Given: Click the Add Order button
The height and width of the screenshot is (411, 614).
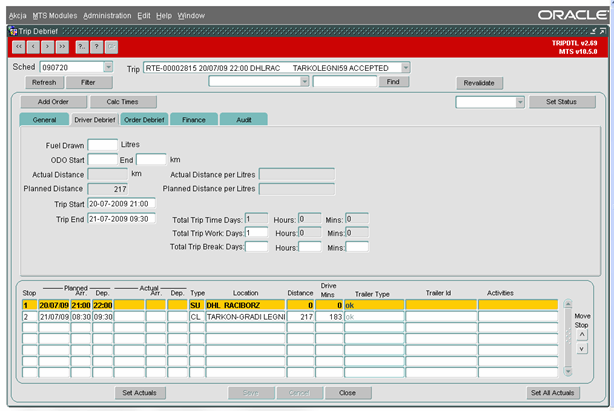Looking at the screenshot, I should (x=53, y=102).
